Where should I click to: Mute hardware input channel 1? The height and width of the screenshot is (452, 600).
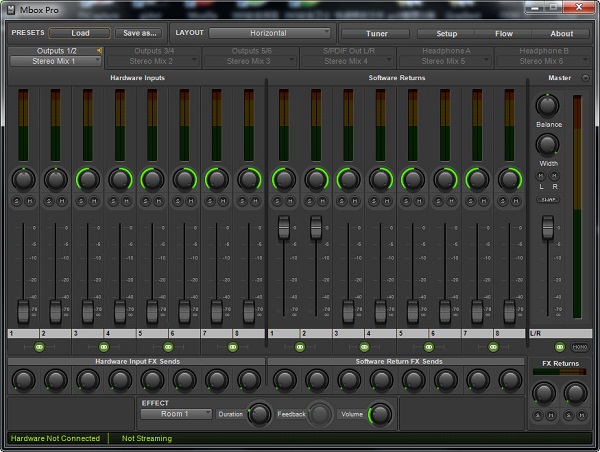click(30, 201)
